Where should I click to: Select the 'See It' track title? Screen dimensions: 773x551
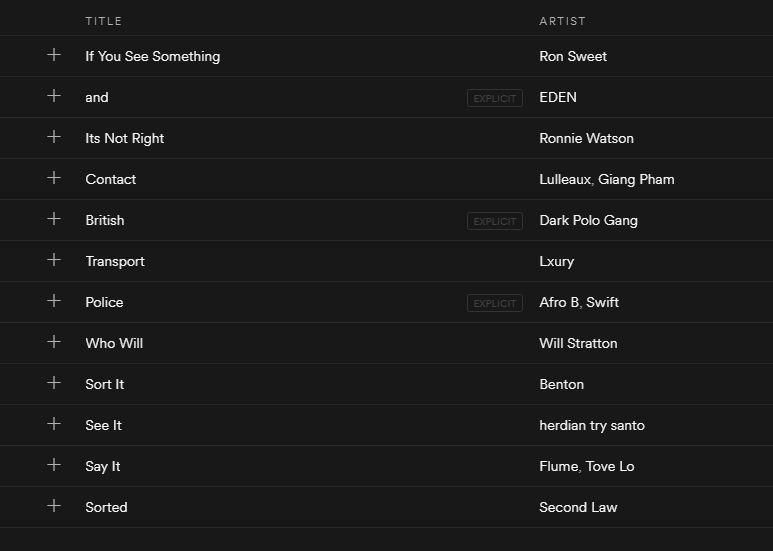104,425
